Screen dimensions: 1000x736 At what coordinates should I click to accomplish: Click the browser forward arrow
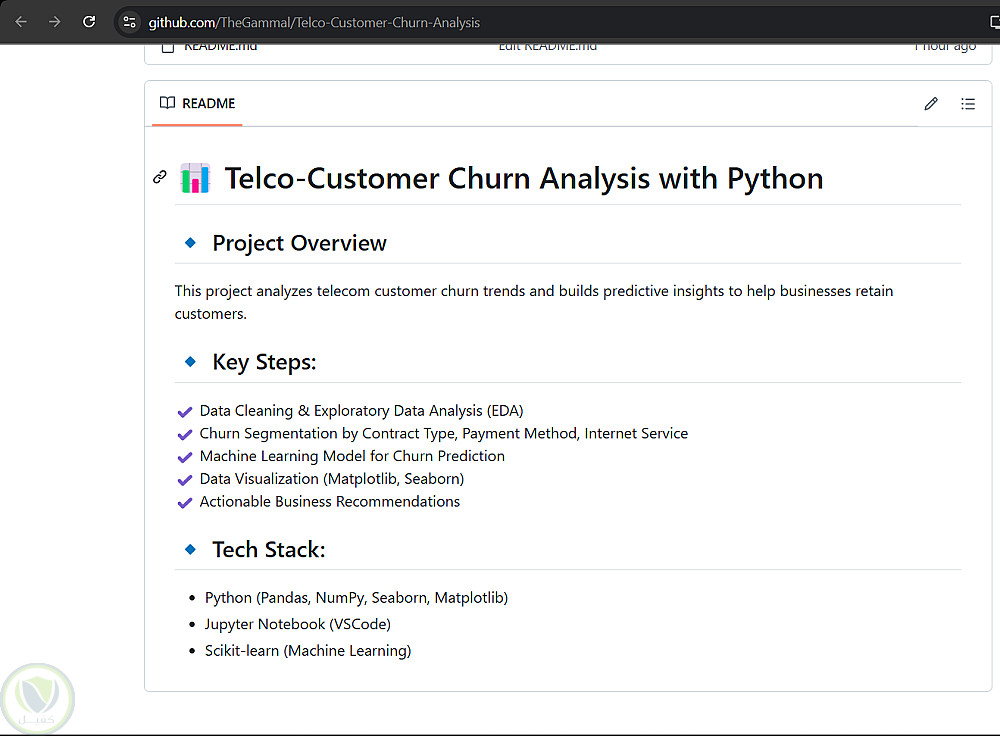point(54,22)
